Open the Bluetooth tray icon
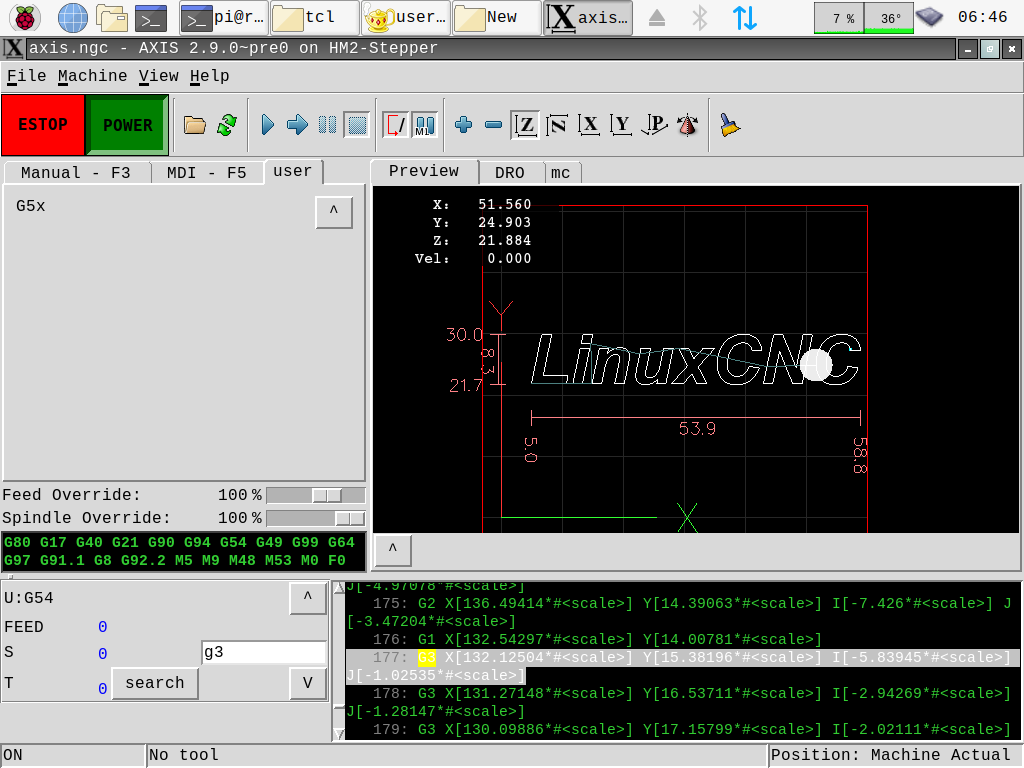The height and width of the screenshot is (768, 1024). [699, 18]
